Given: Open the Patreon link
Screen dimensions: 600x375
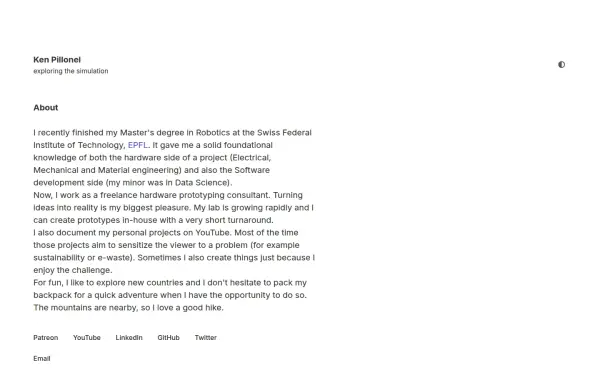Looking at the screenshot, I should point(46,338).
